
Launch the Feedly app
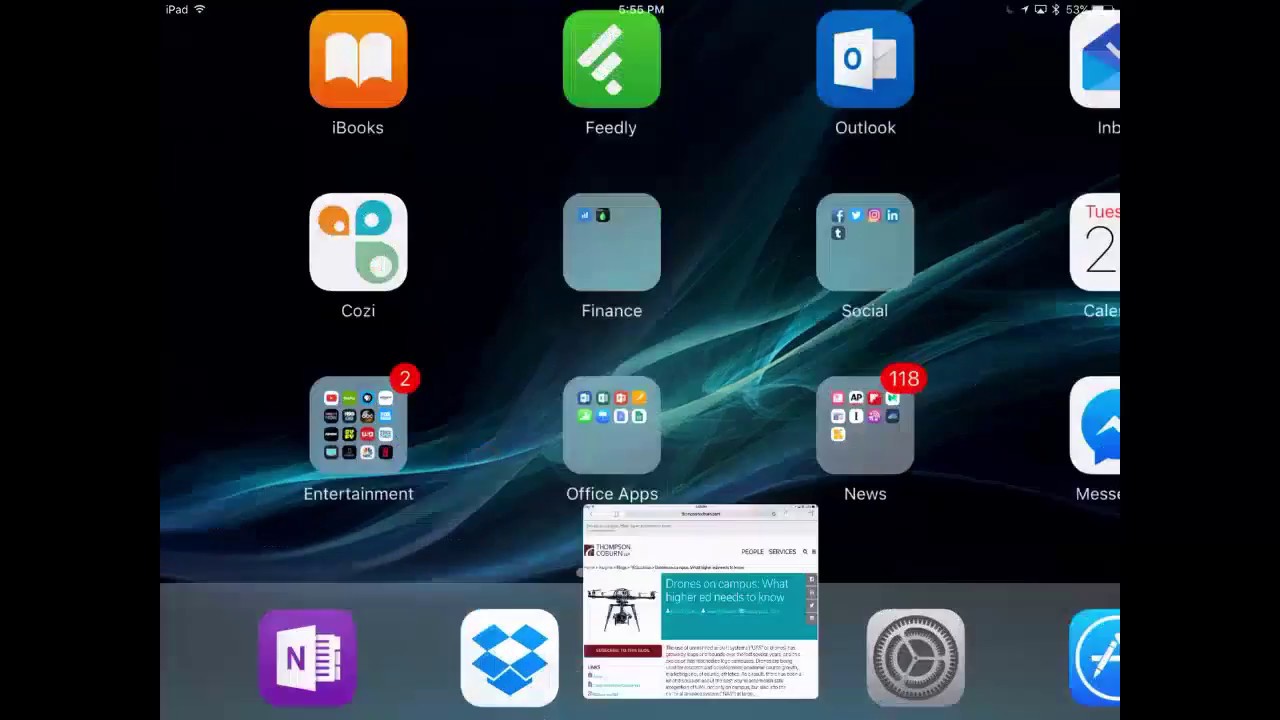[611, 59]
